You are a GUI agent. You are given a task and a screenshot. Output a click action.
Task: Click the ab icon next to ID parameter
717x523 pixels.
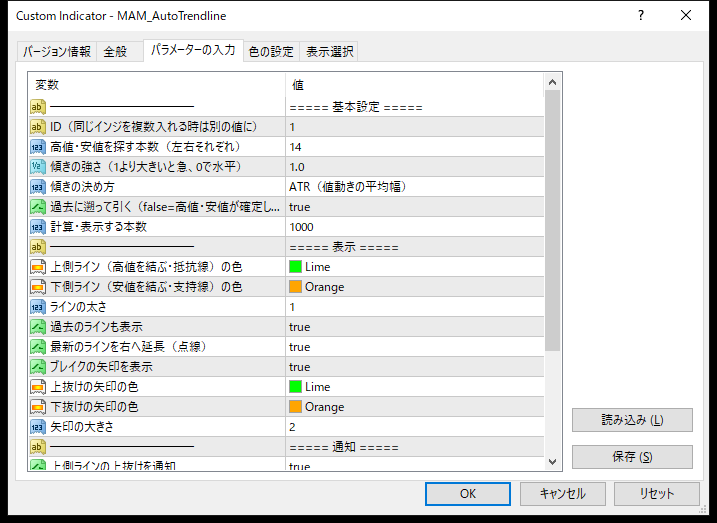(x=38, y=127)
